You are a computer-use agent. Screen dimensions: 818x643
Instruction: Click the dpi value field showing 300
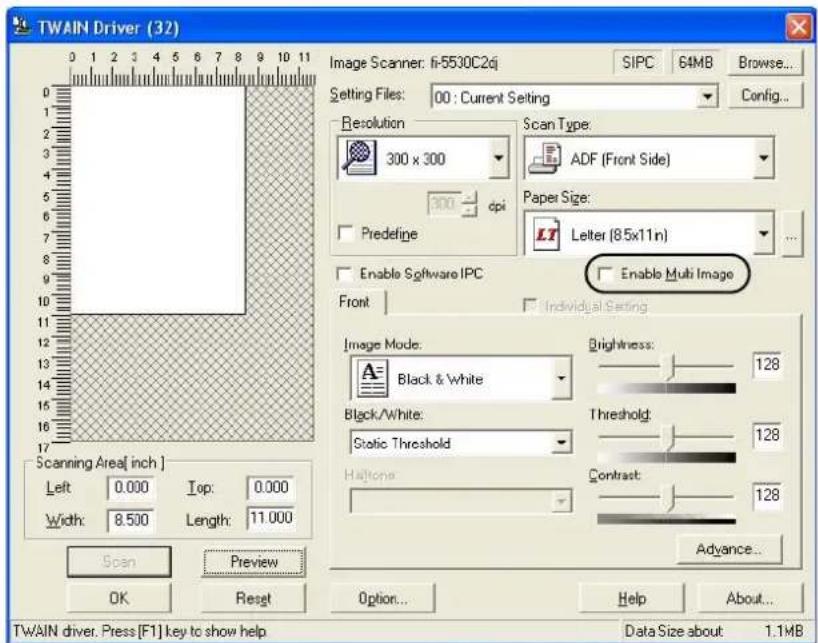click(x=444, y=203)
